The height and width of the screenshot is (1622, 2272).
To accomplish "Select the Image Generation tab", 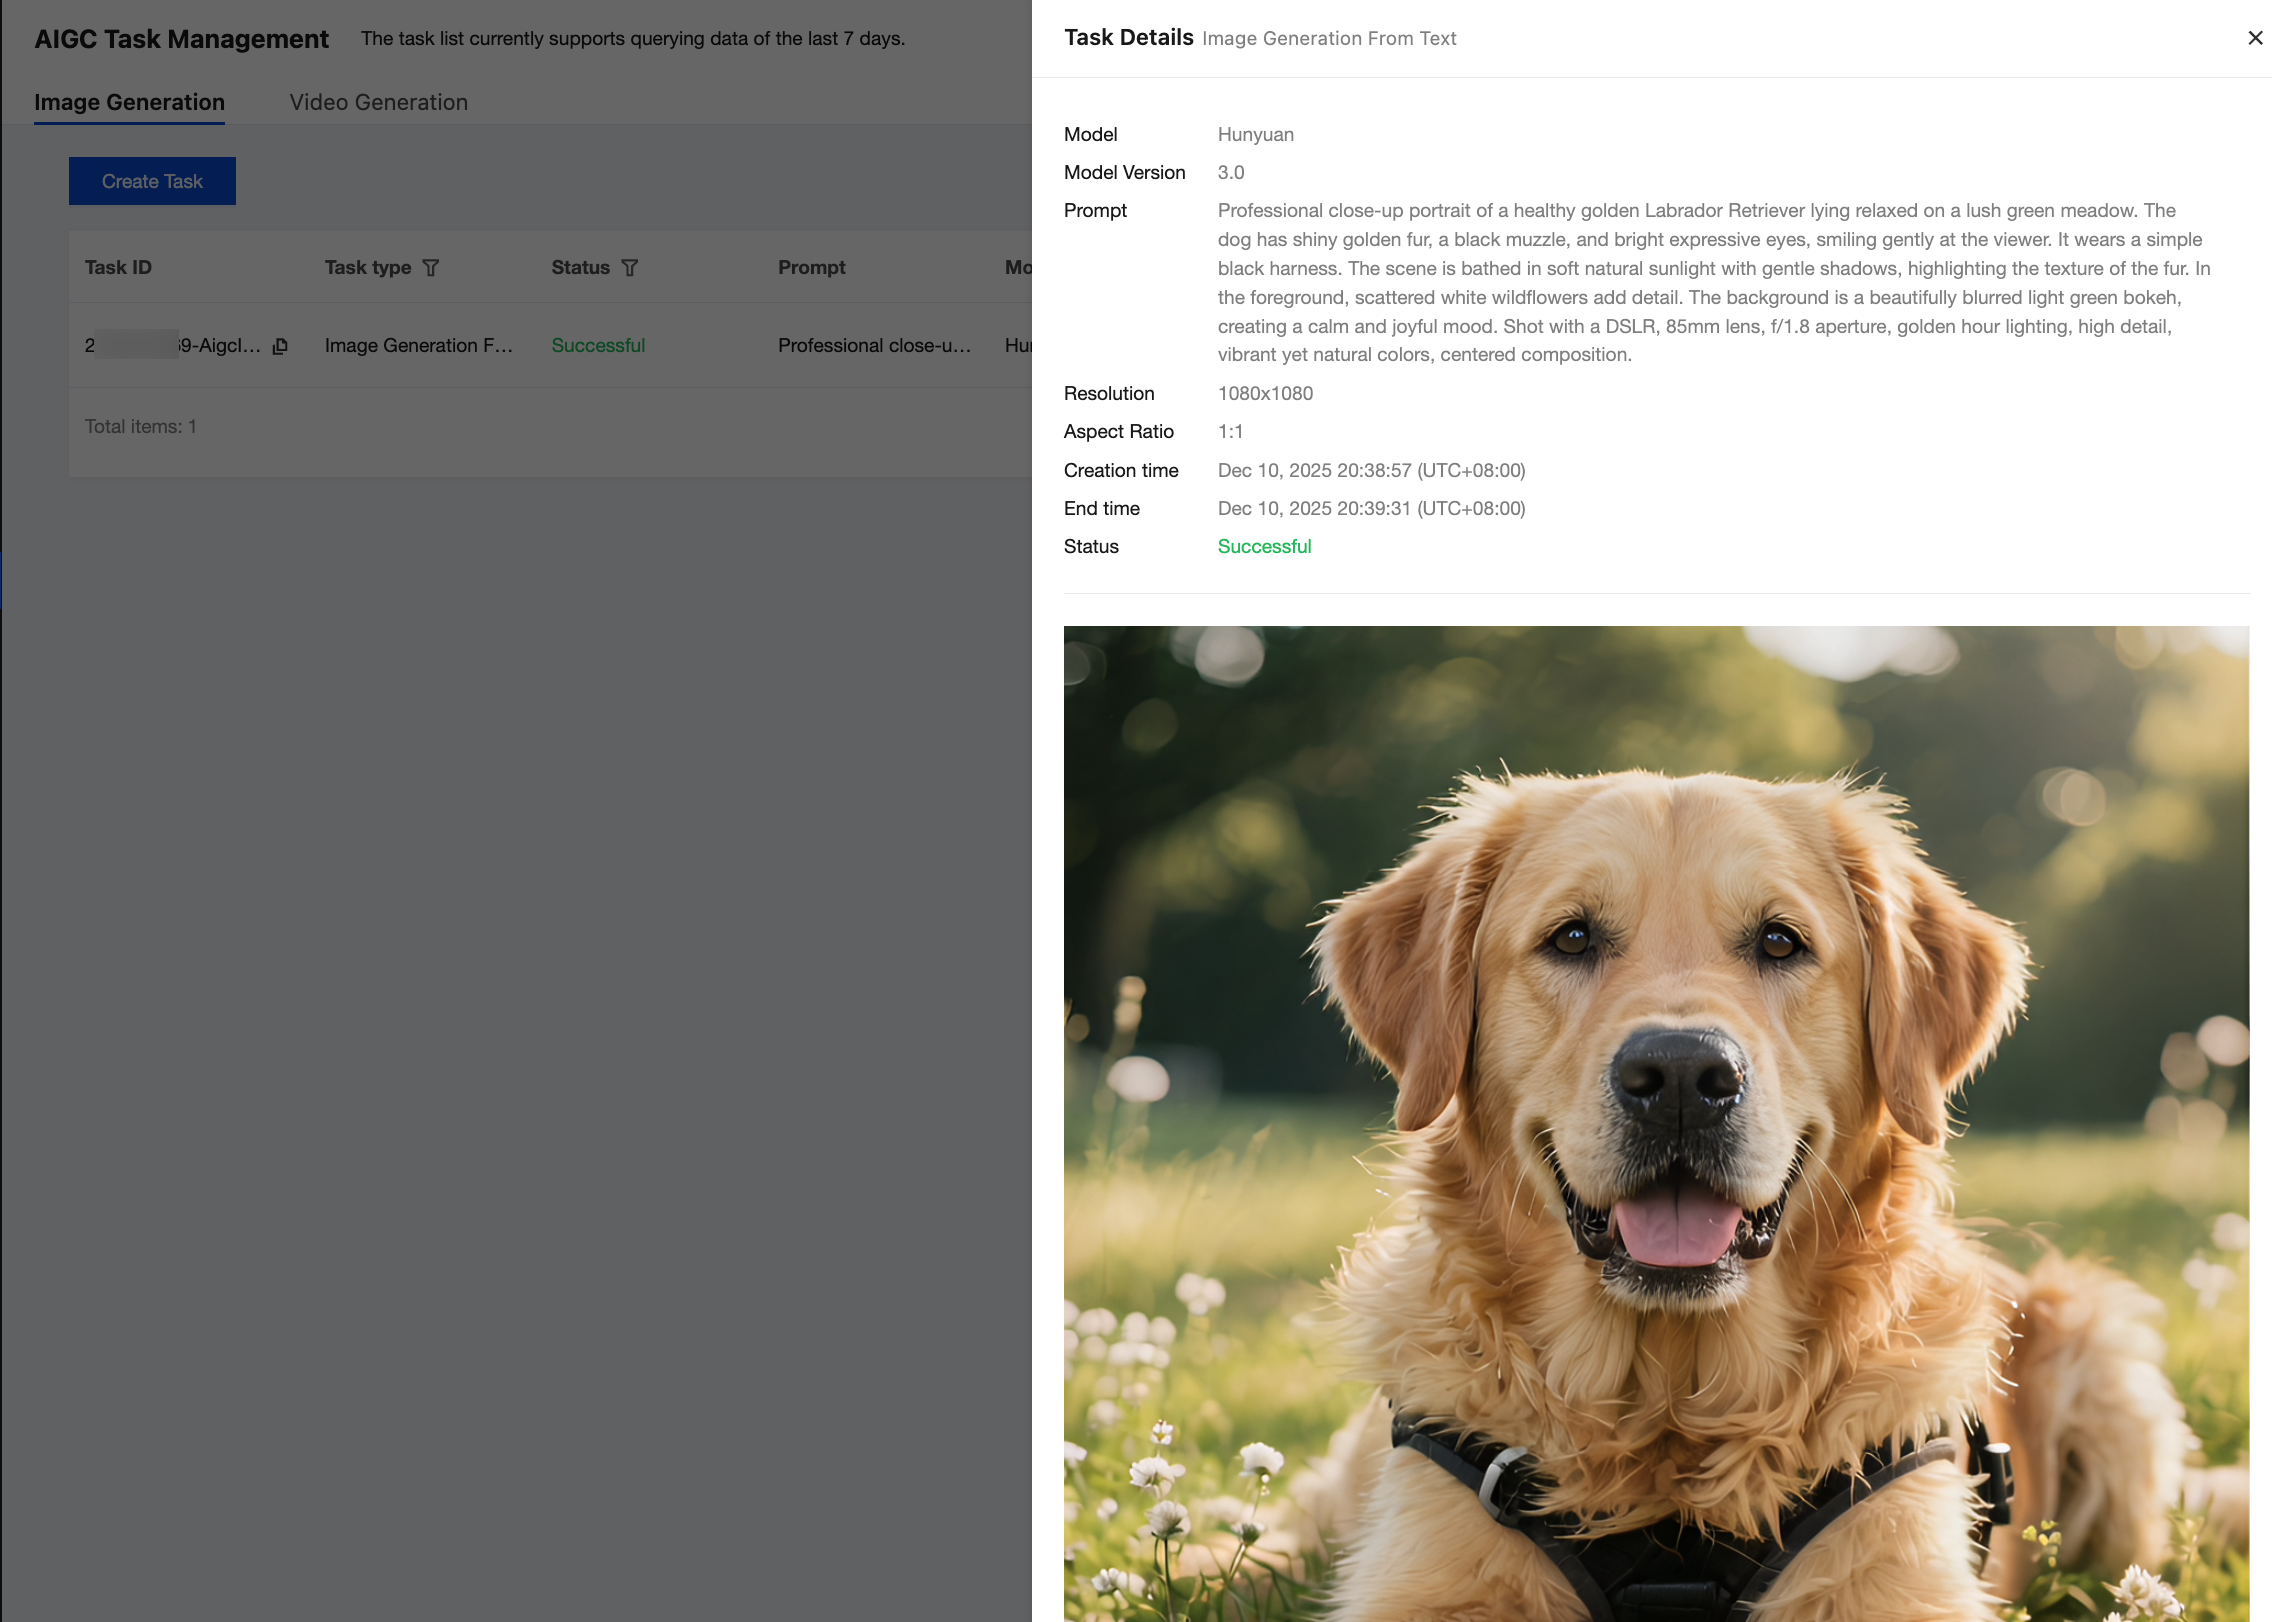I will [129, 102].
